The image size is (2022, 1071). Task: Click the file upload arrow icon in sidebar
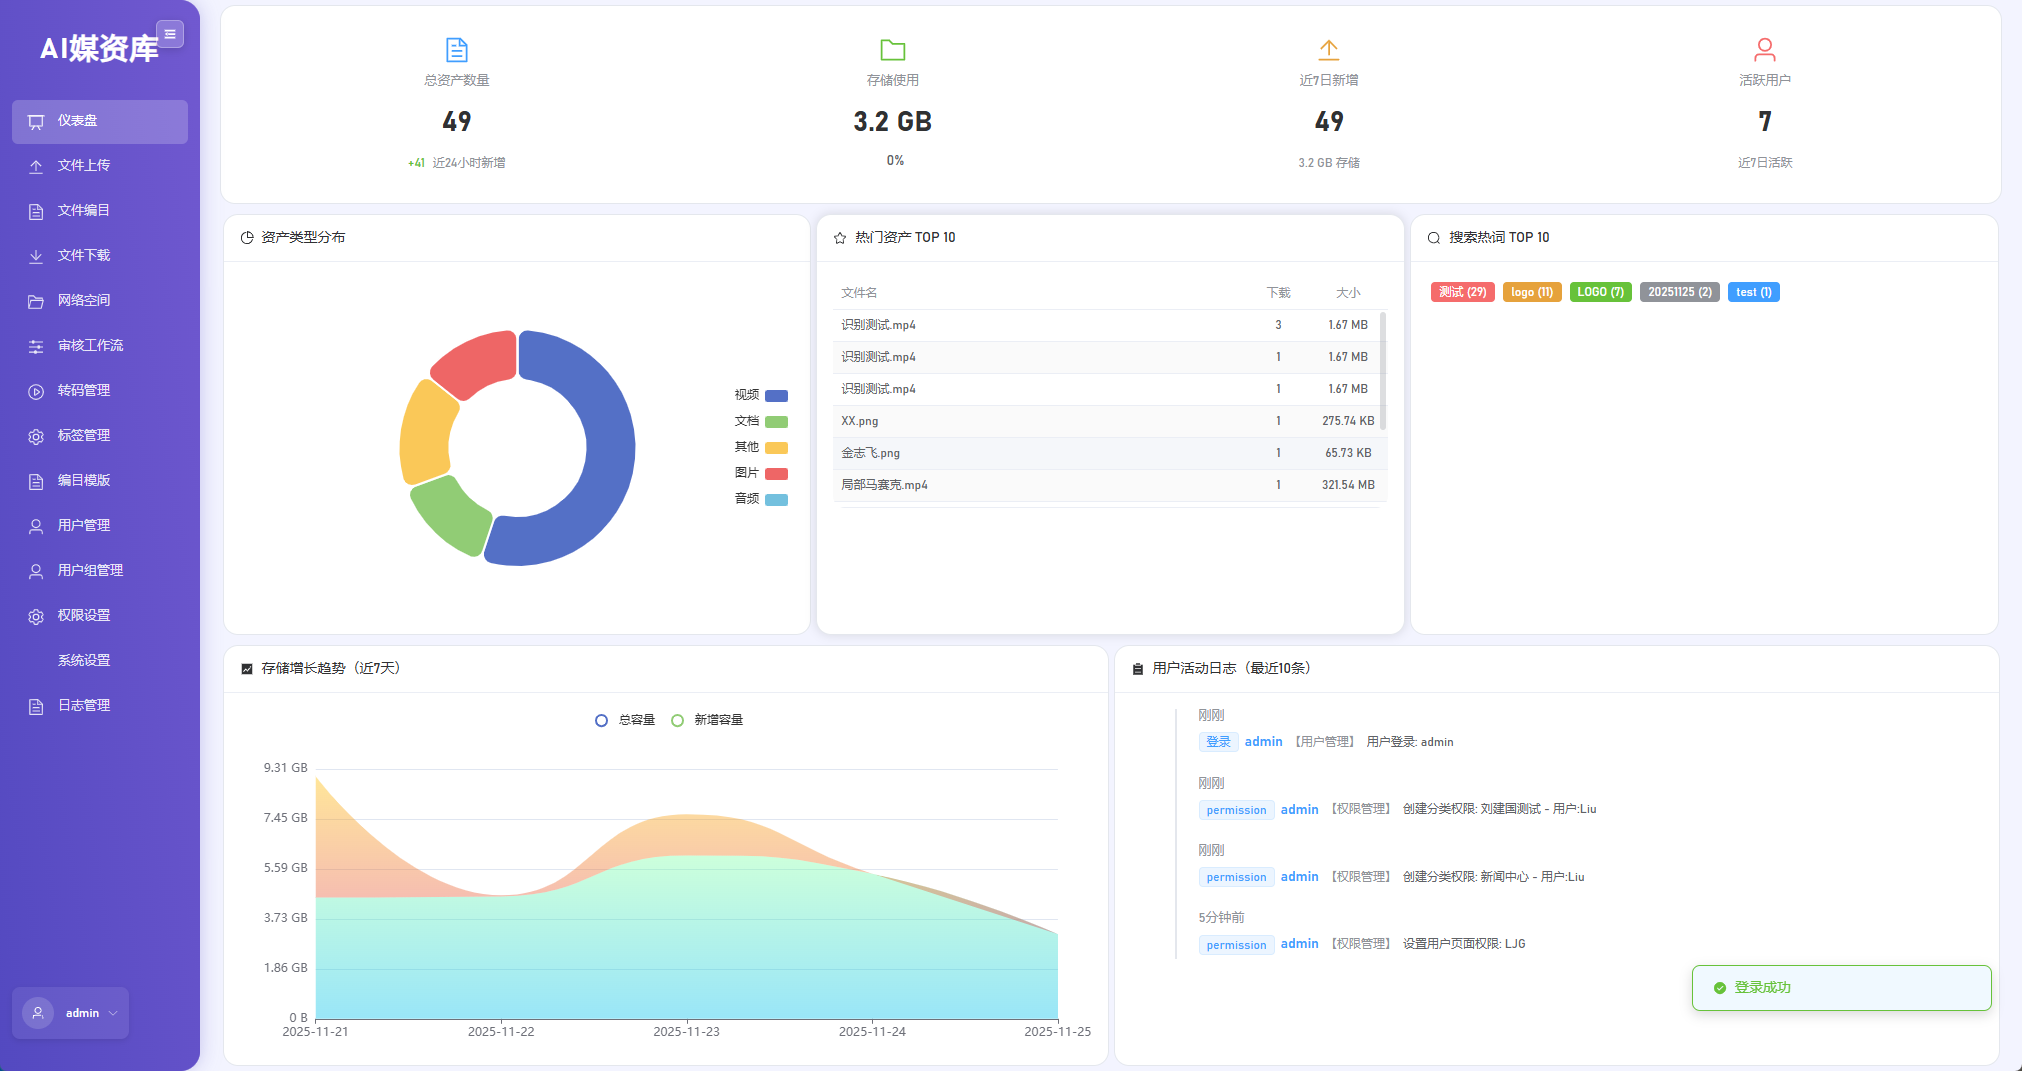coord(36,166)
